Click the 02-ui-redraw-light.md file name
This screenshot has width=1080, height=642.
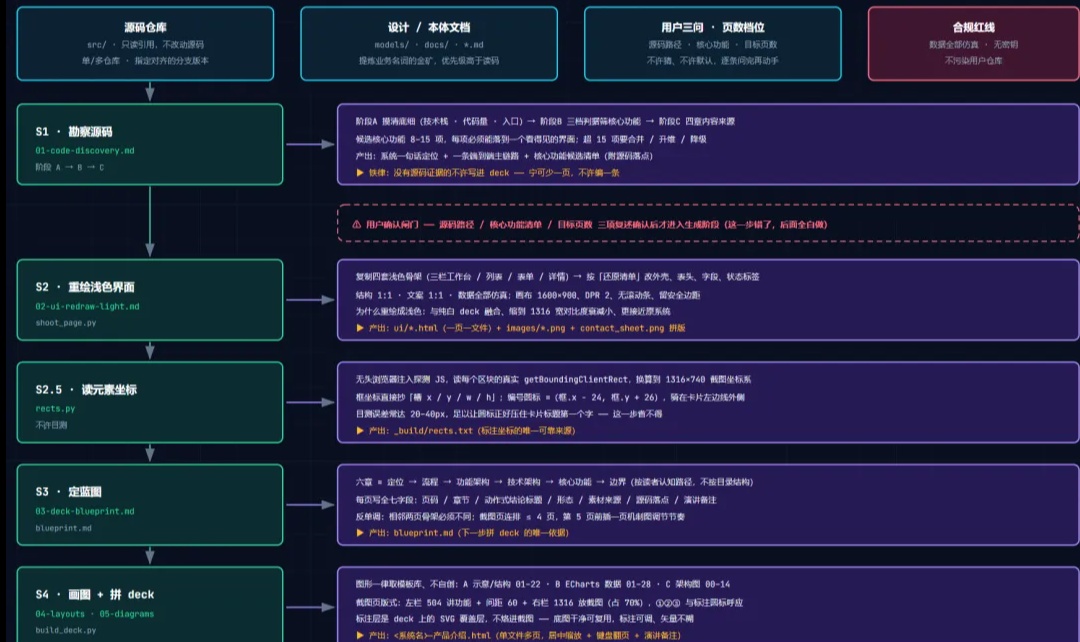[87, 306]
